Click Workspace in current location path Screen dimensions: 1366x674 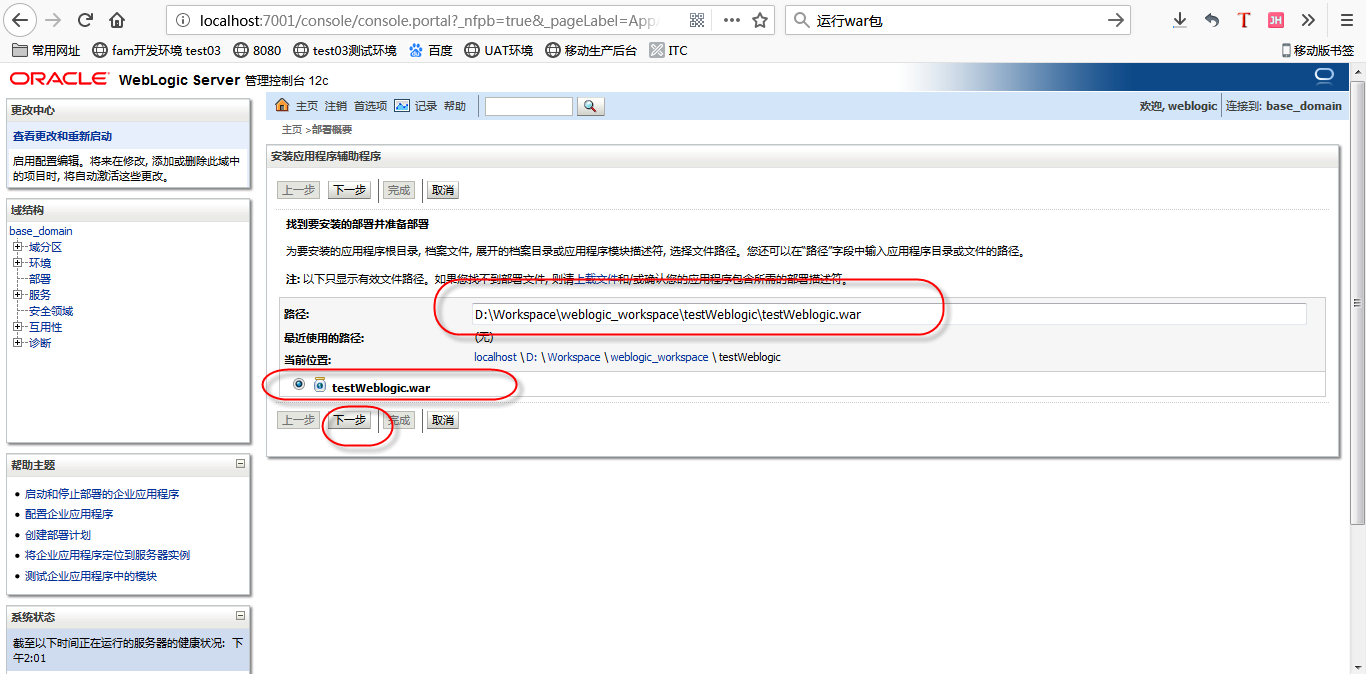574,357
